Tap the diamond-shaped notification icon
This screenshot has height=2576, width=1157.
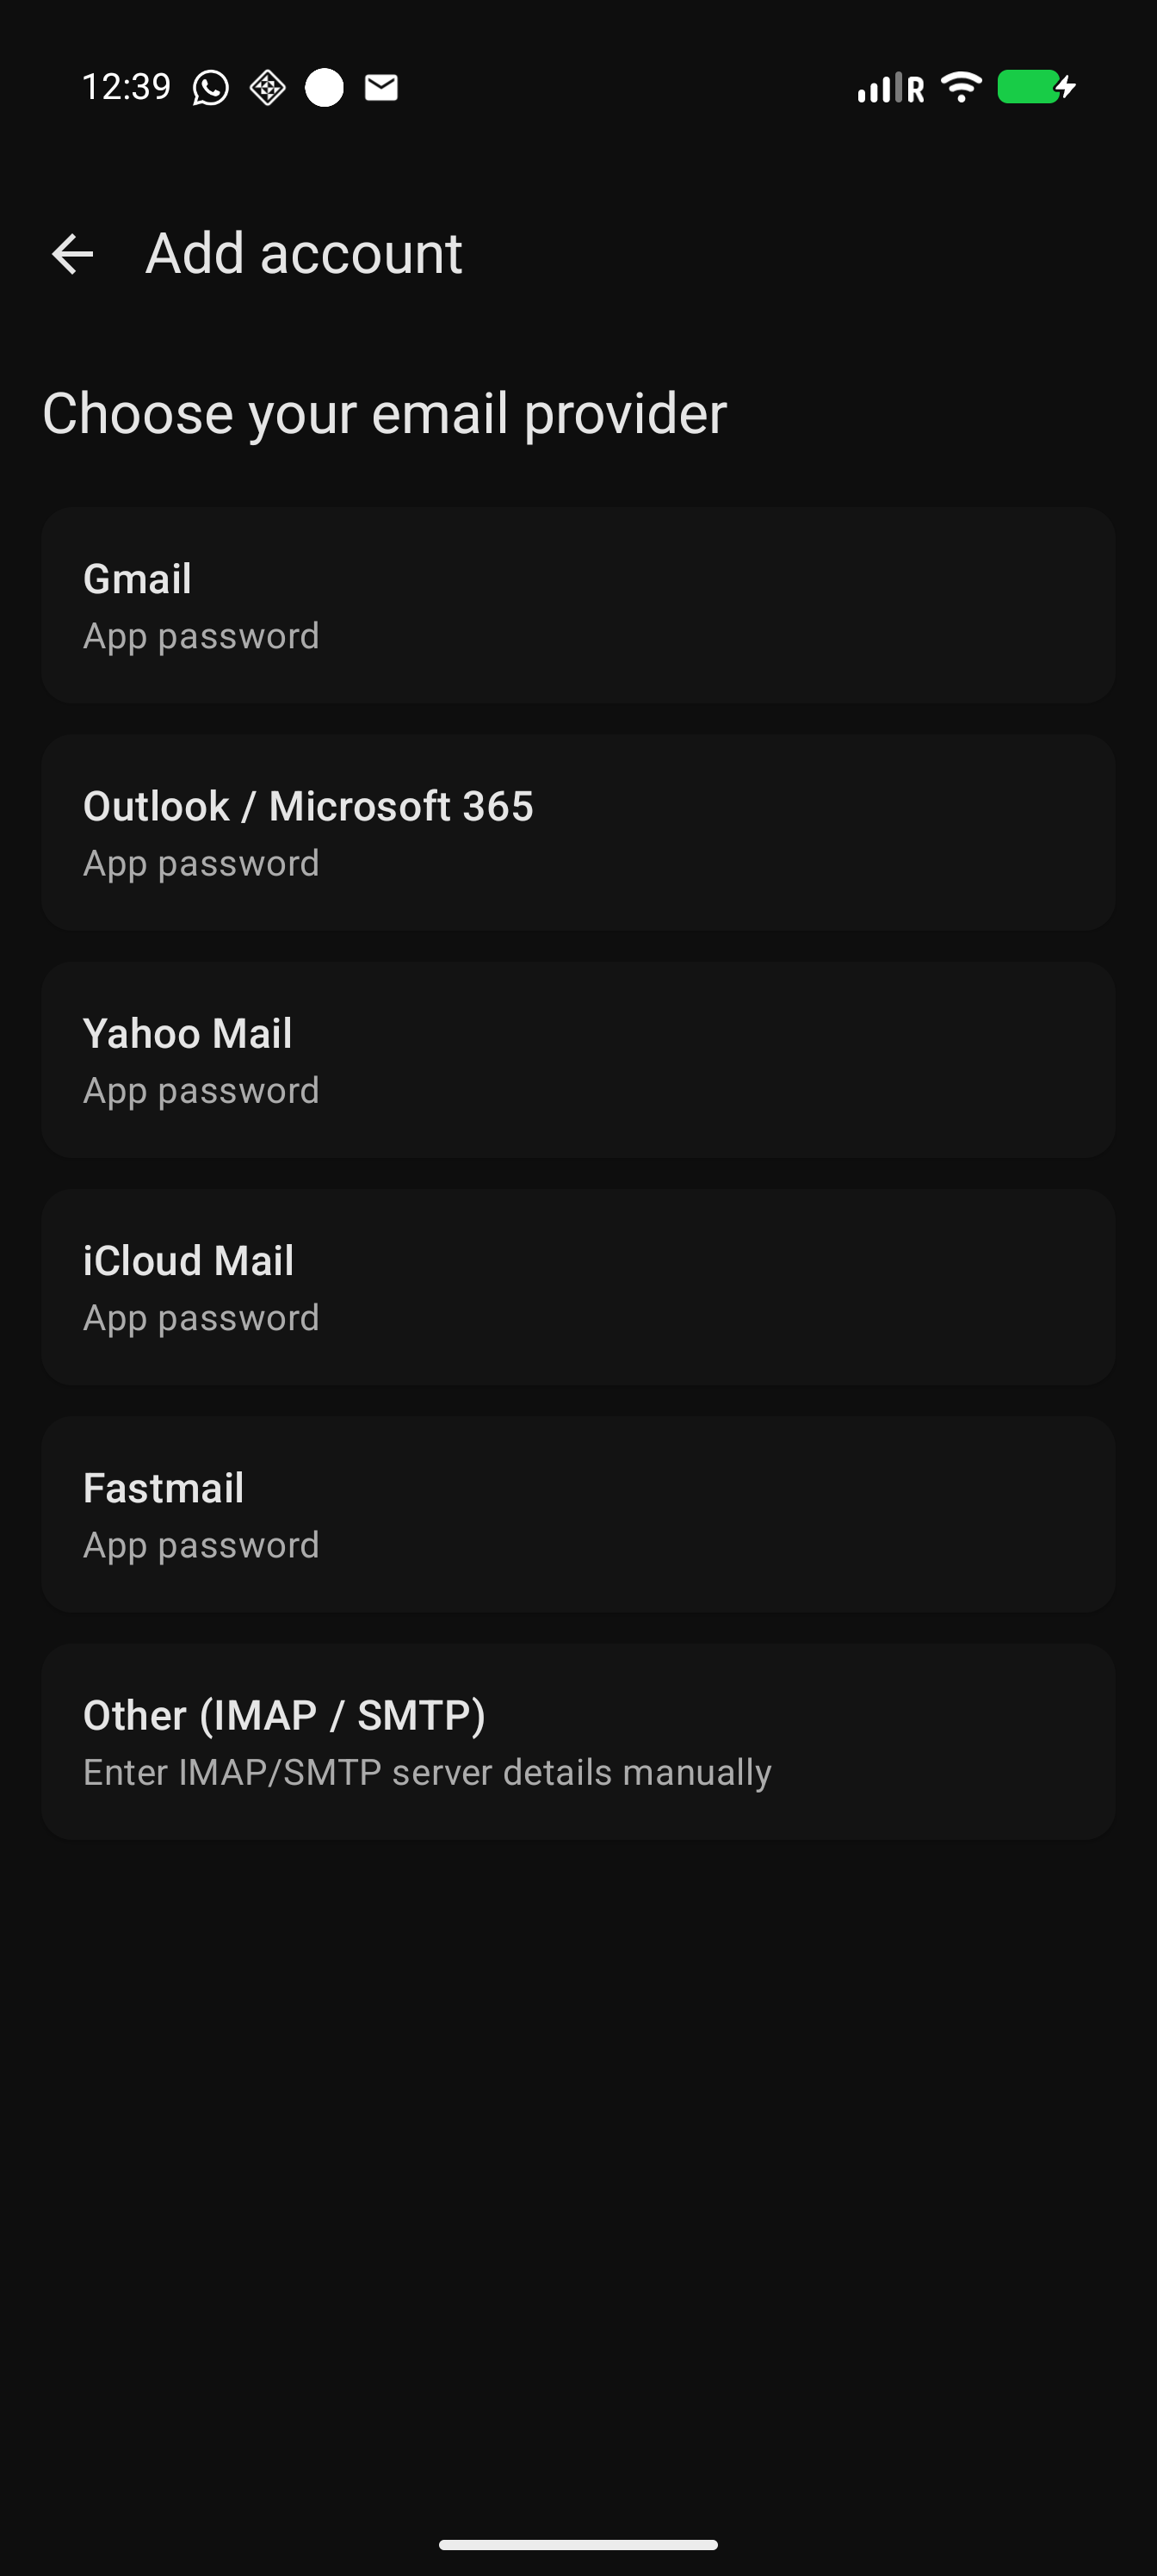click(267, 88)
